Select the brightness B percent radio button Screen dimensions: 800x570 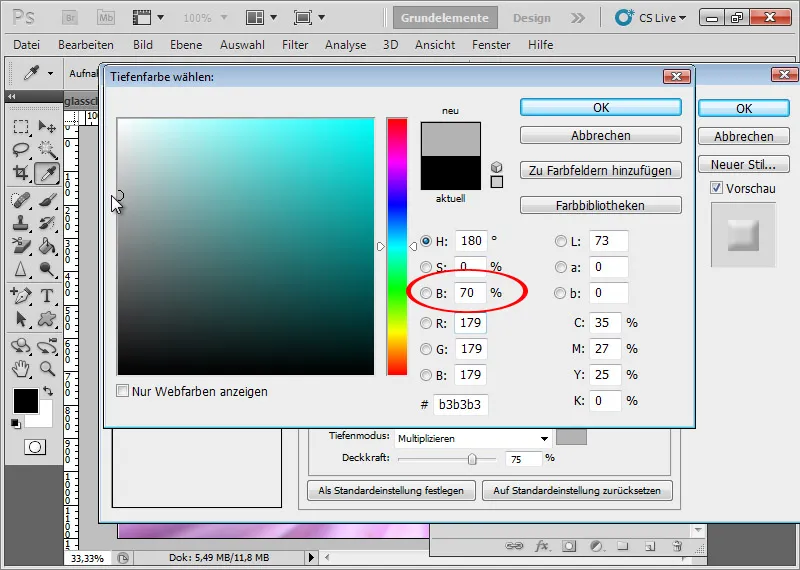pos(426,293)
